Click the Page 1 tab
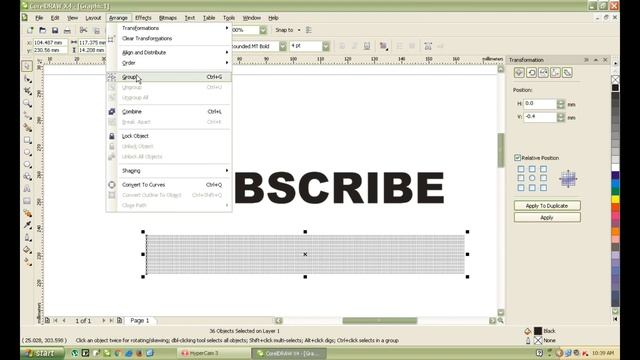 pos(140,321)
